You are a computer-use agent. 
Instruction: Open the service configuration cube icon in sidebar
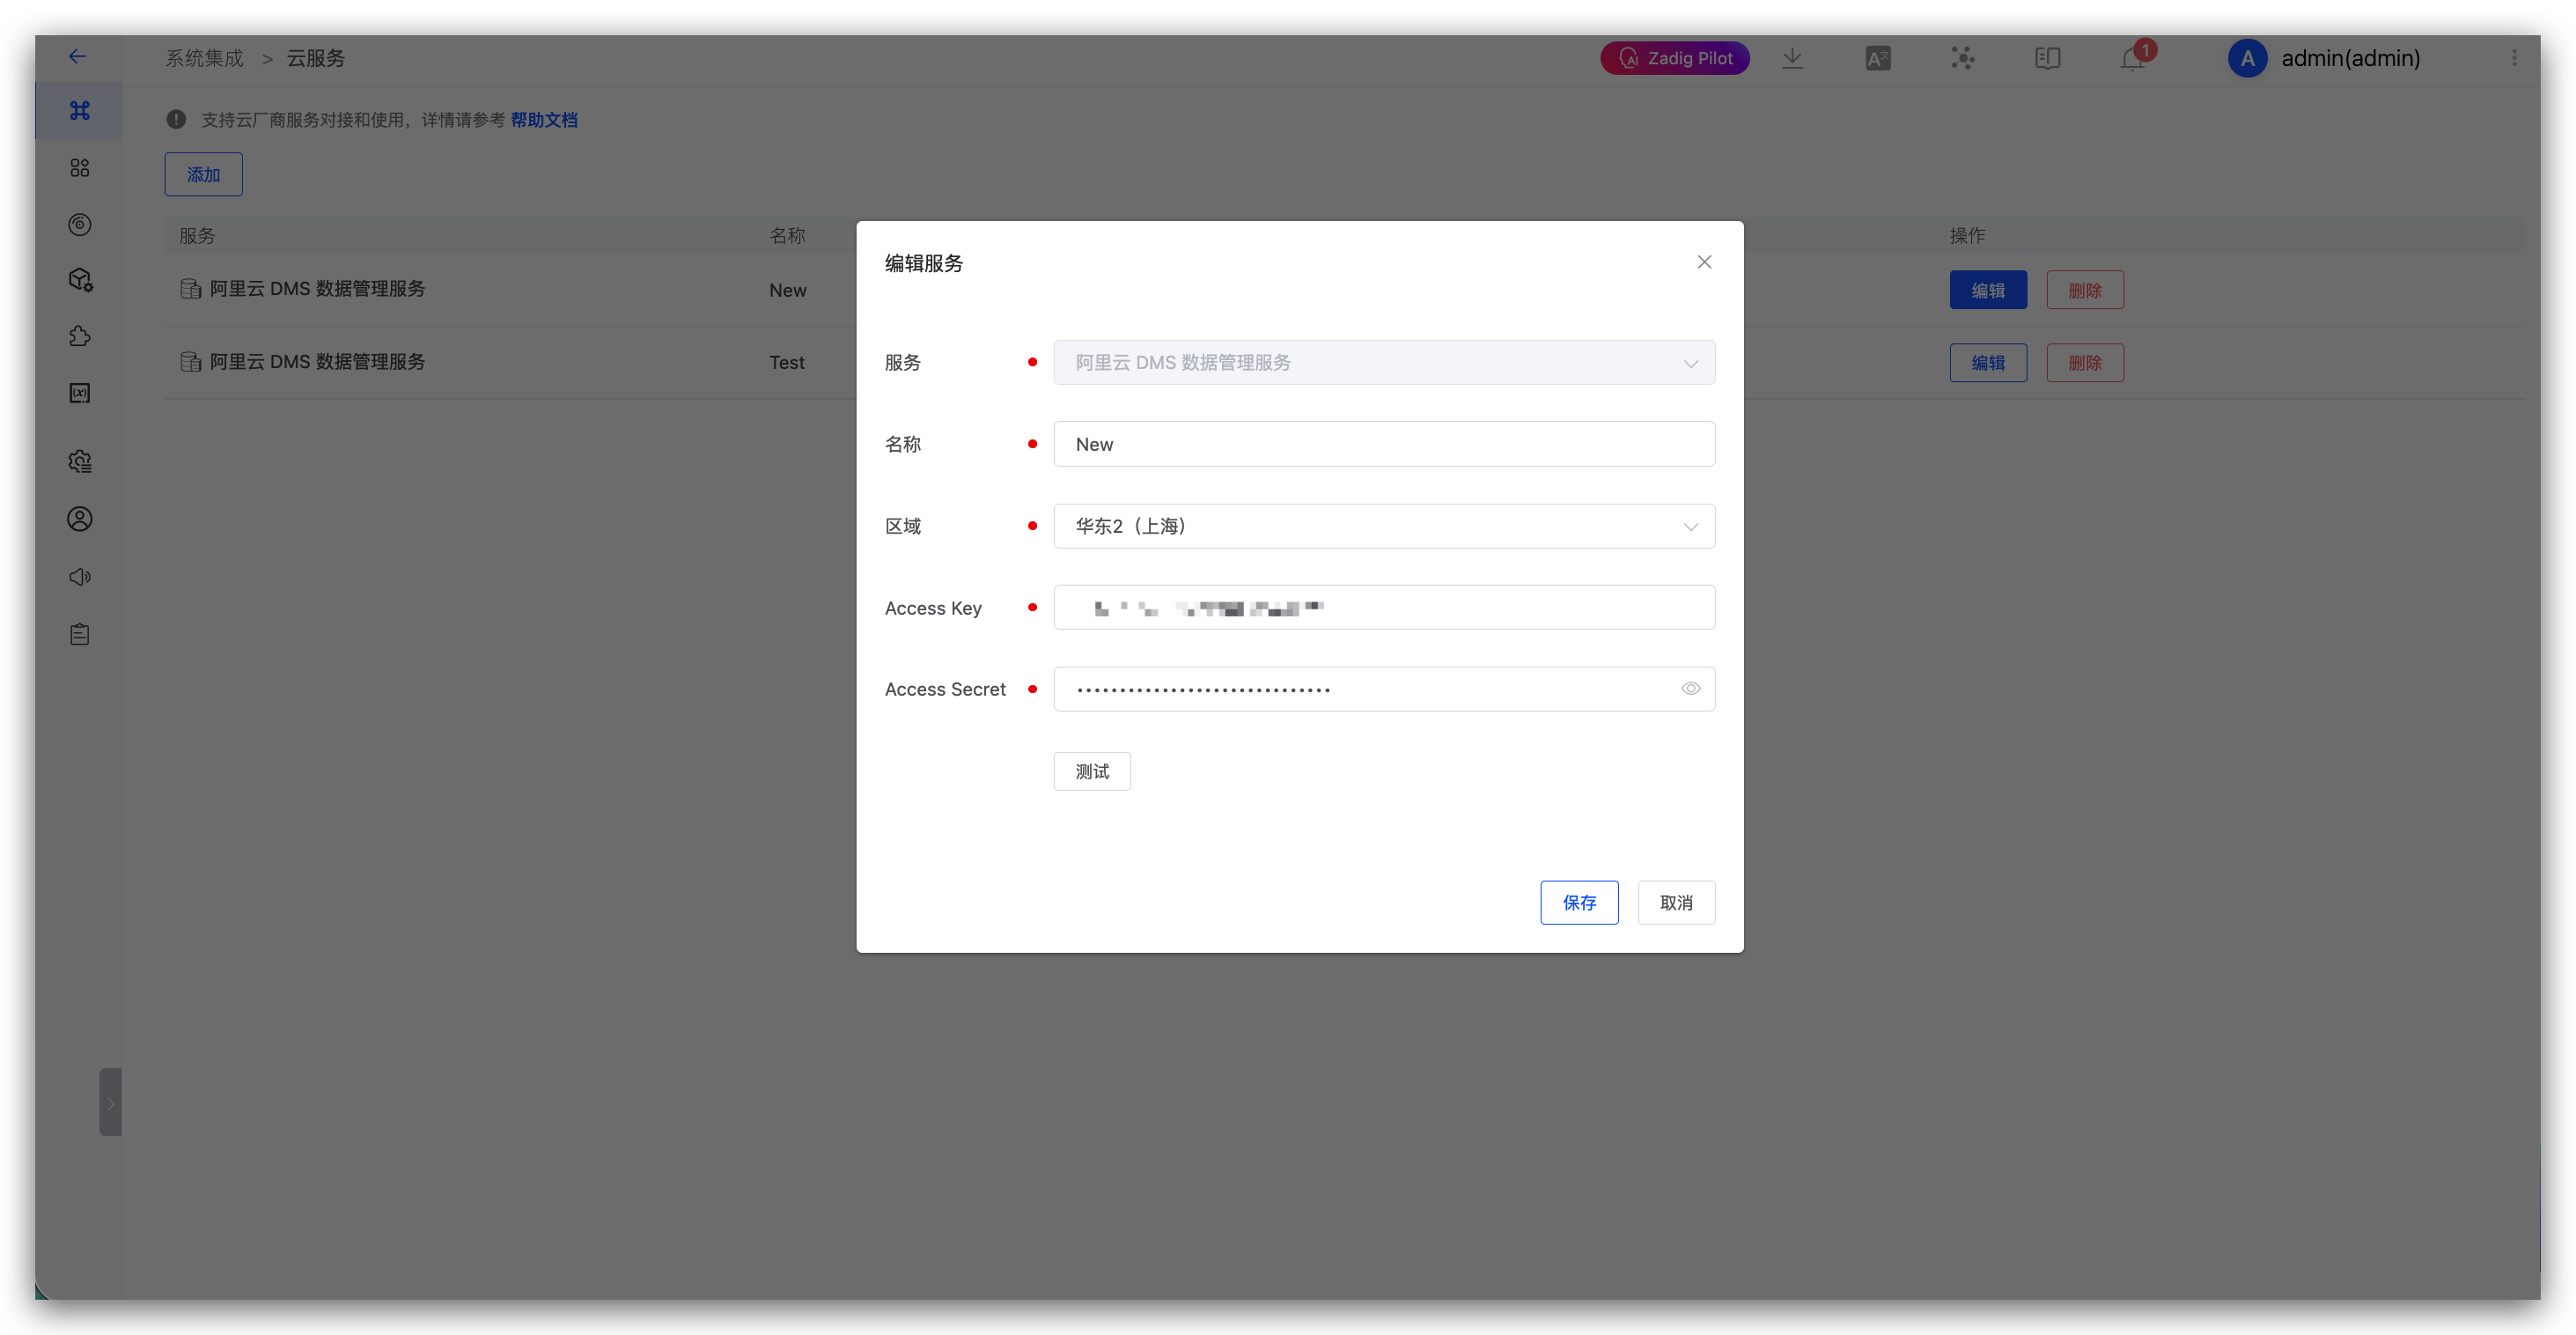[x=80, y=280]
